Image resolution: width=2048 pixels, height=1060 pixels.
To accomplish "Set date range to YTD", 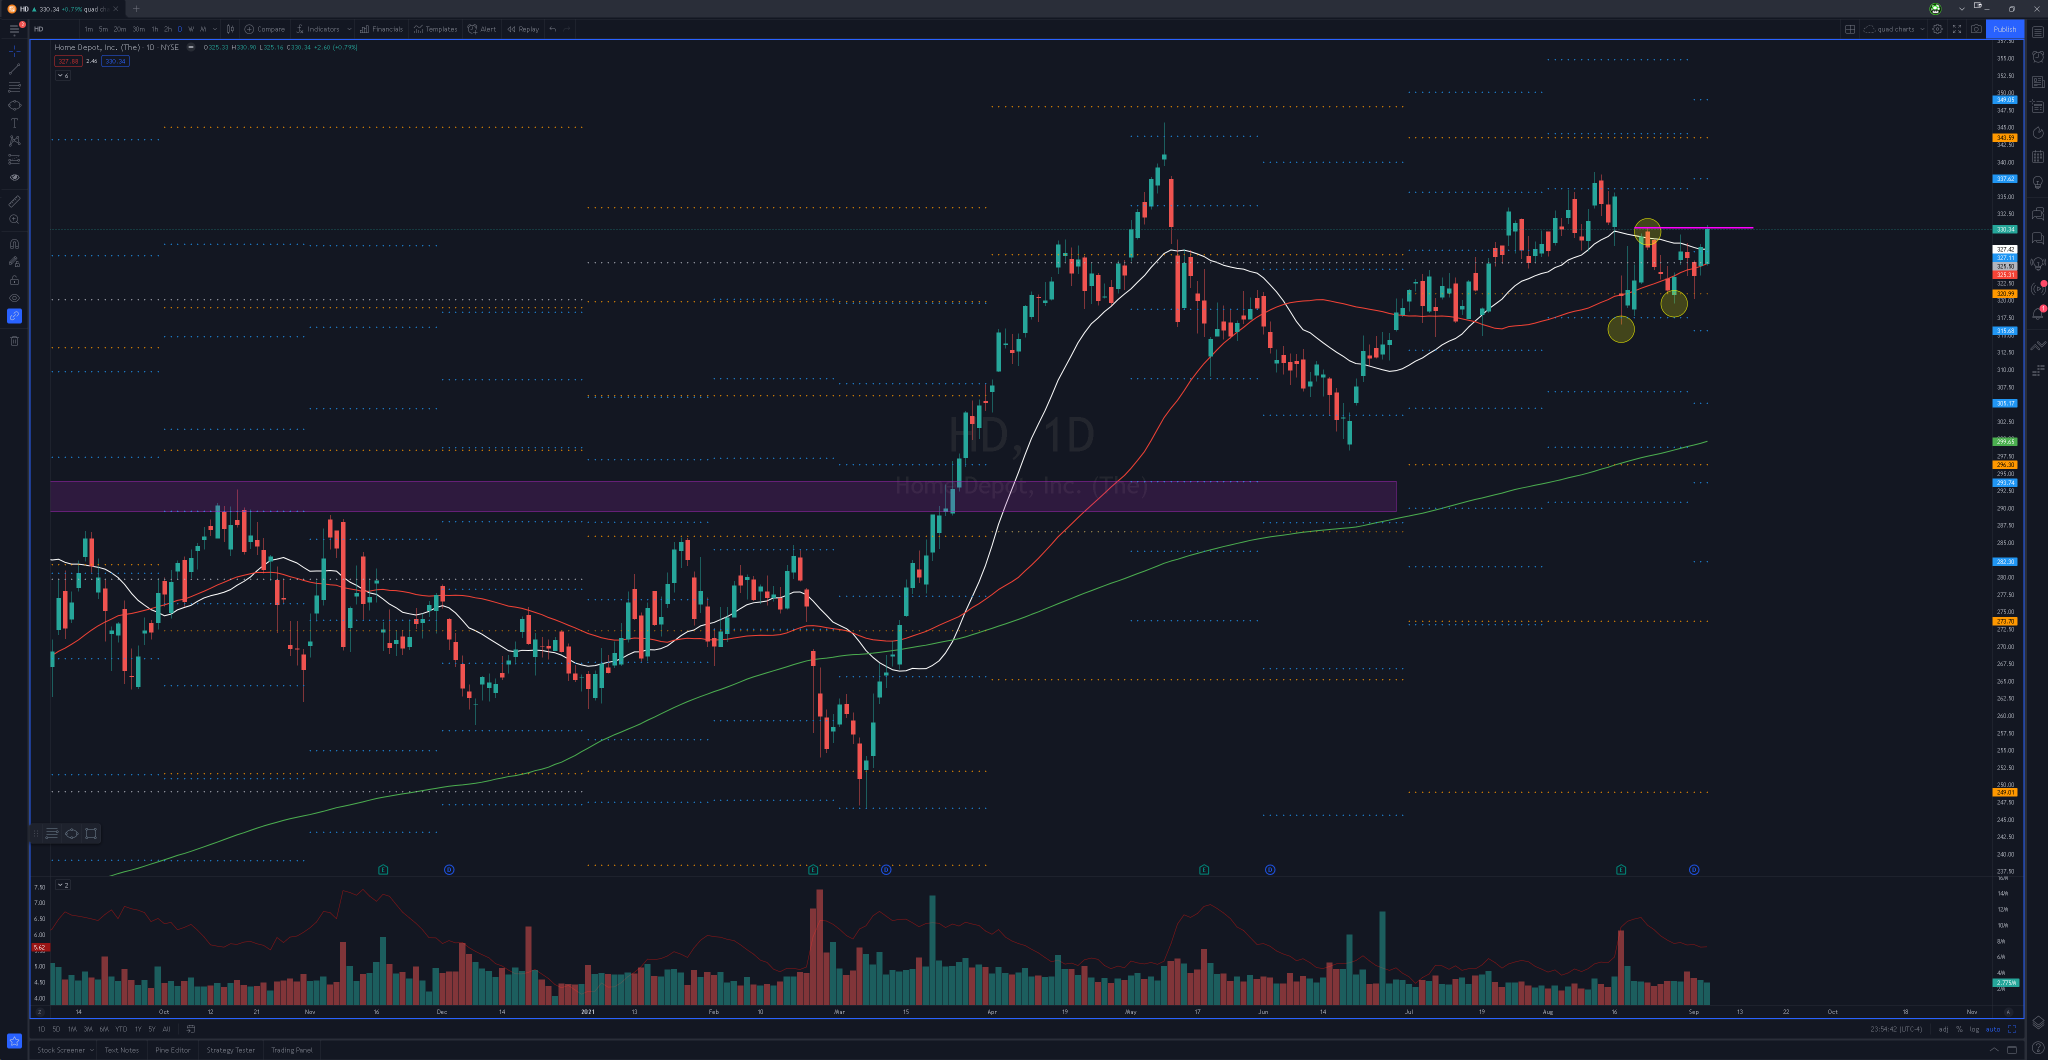I will point(121,1029).
